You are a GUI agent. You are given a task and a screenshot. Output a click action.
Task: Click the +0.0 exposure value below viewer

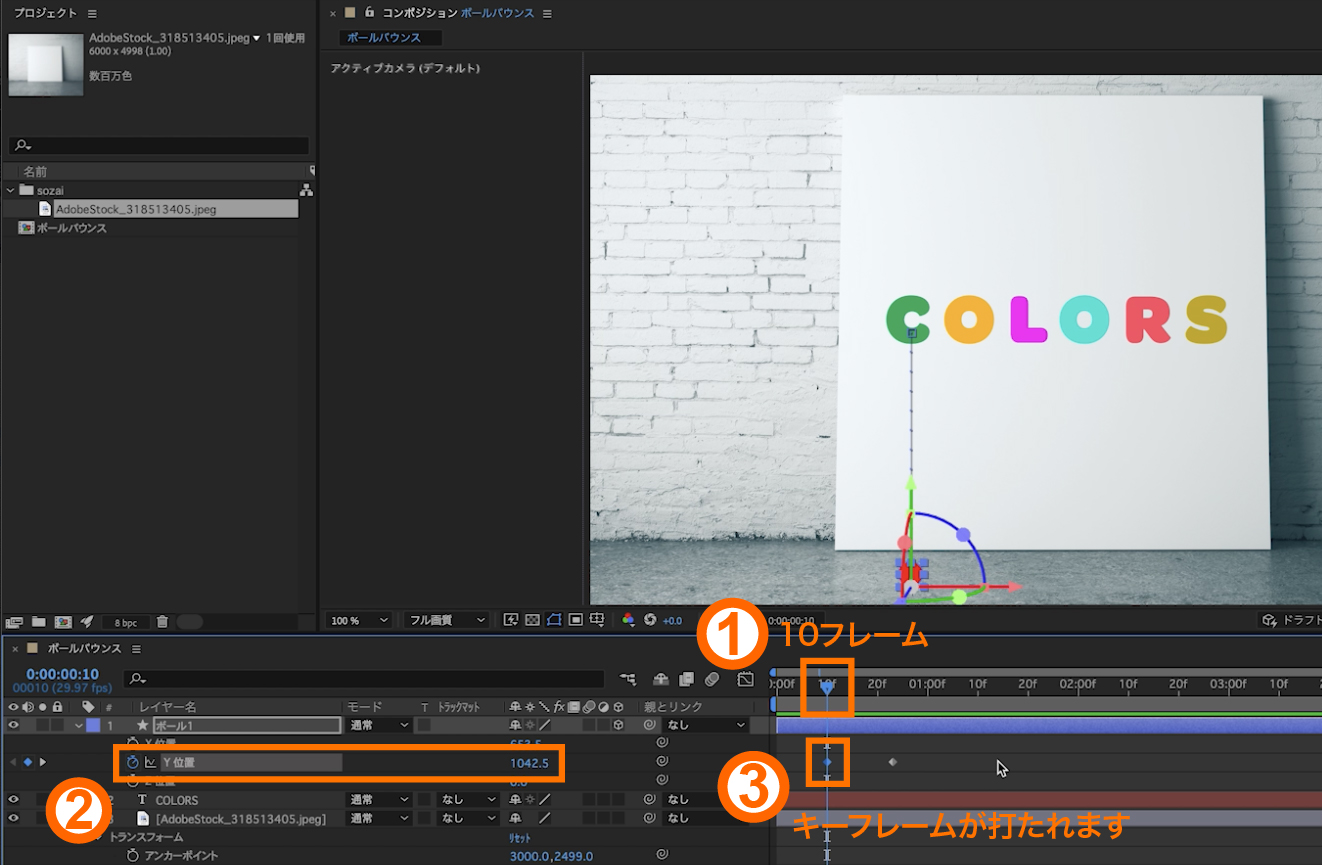point(673,621)
